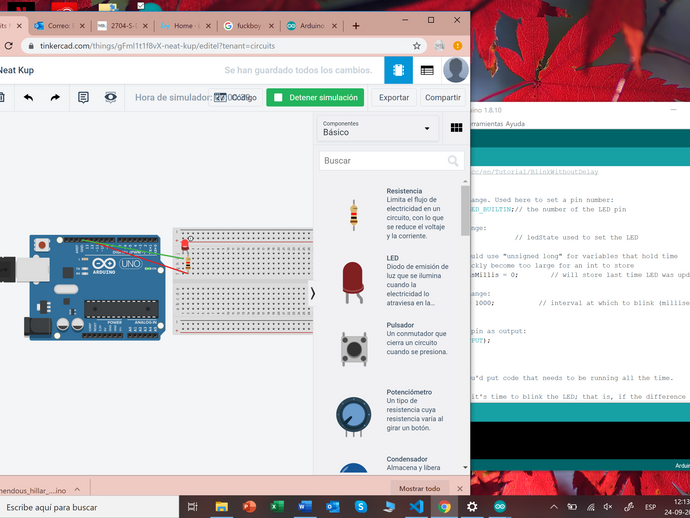Screen dimensions: 690x518
Task: Open Excel from the taskbar
Action: 277,507
